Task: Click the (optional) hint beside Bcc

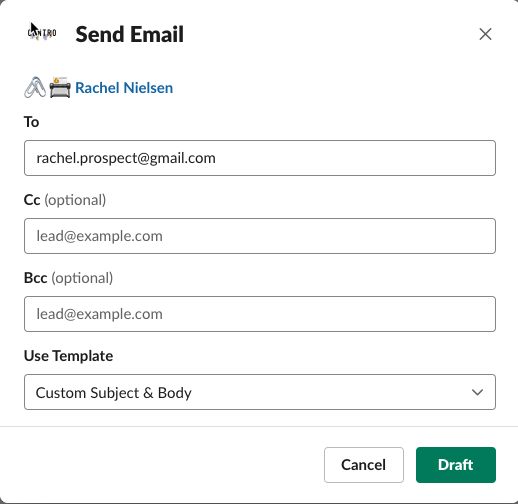Action: 82,278
